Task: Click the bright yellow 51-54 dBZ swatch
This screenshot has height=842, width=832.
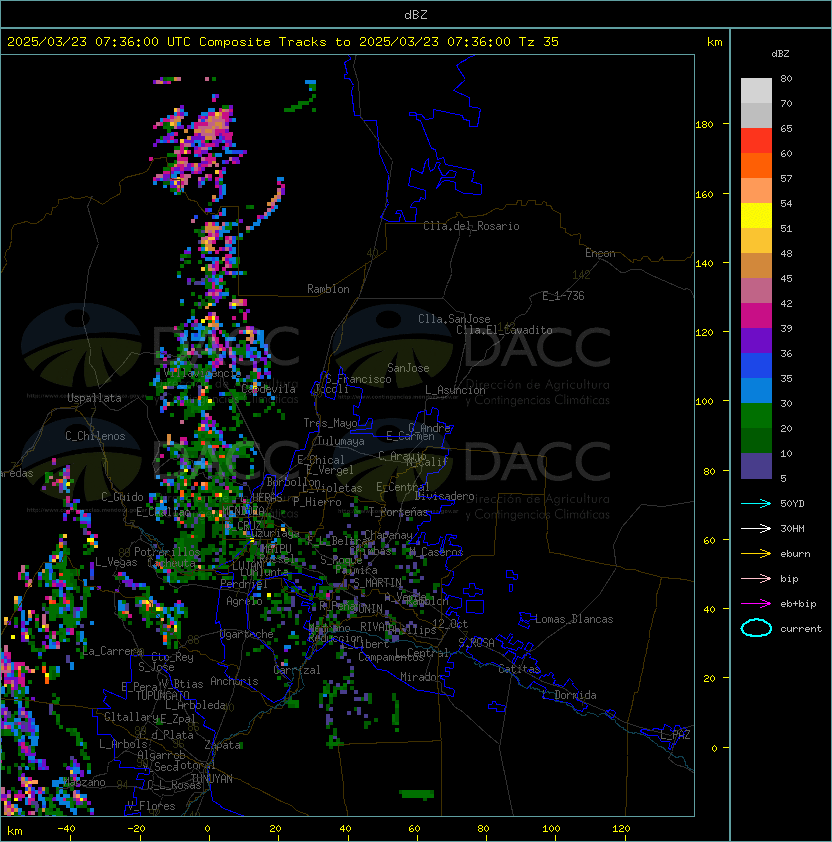Action: 756,216
